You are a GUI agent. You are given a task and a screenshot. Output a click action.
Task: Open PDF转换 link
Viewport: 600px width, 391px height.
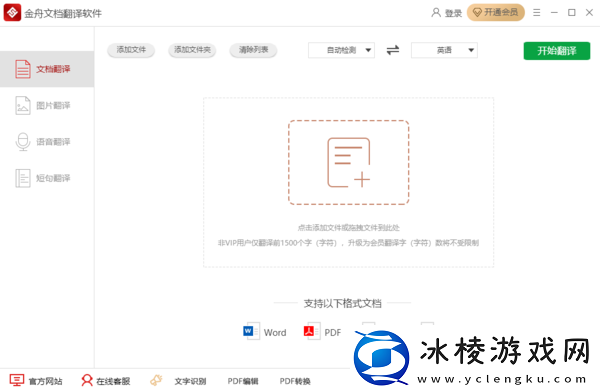pyautogui.click(x=295, y=381)
